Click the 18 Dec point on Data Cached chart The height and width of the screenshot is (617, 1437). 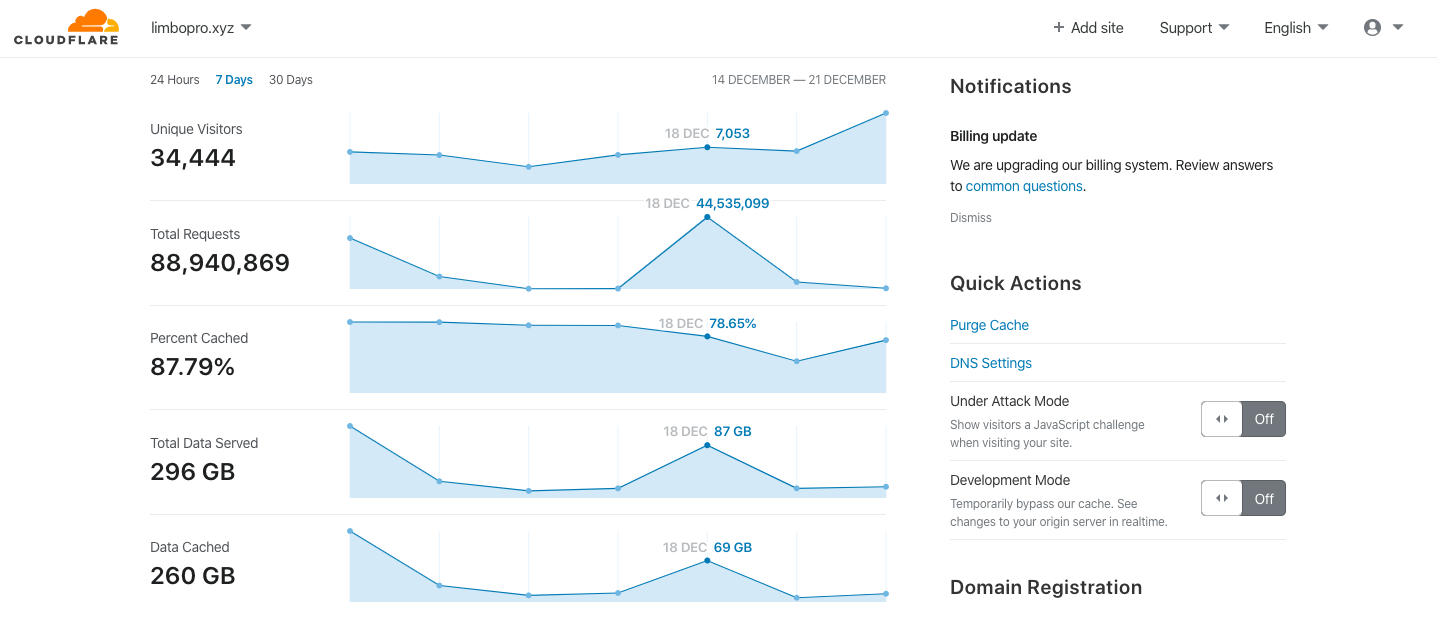pyautogui.click(x=707, y=561)
